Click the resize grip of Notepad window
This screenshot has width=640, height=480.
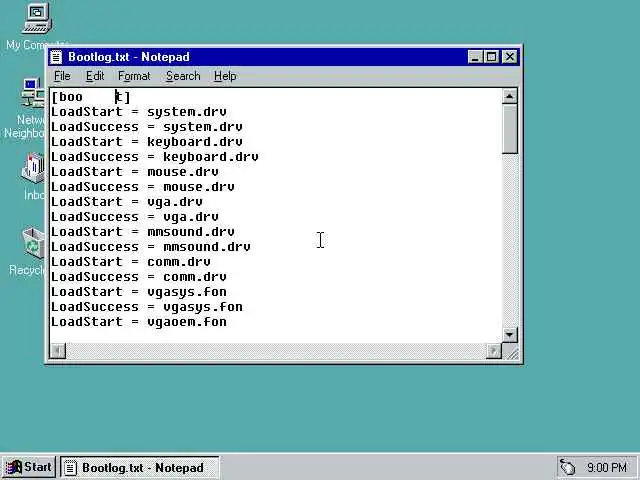[512, 352]
